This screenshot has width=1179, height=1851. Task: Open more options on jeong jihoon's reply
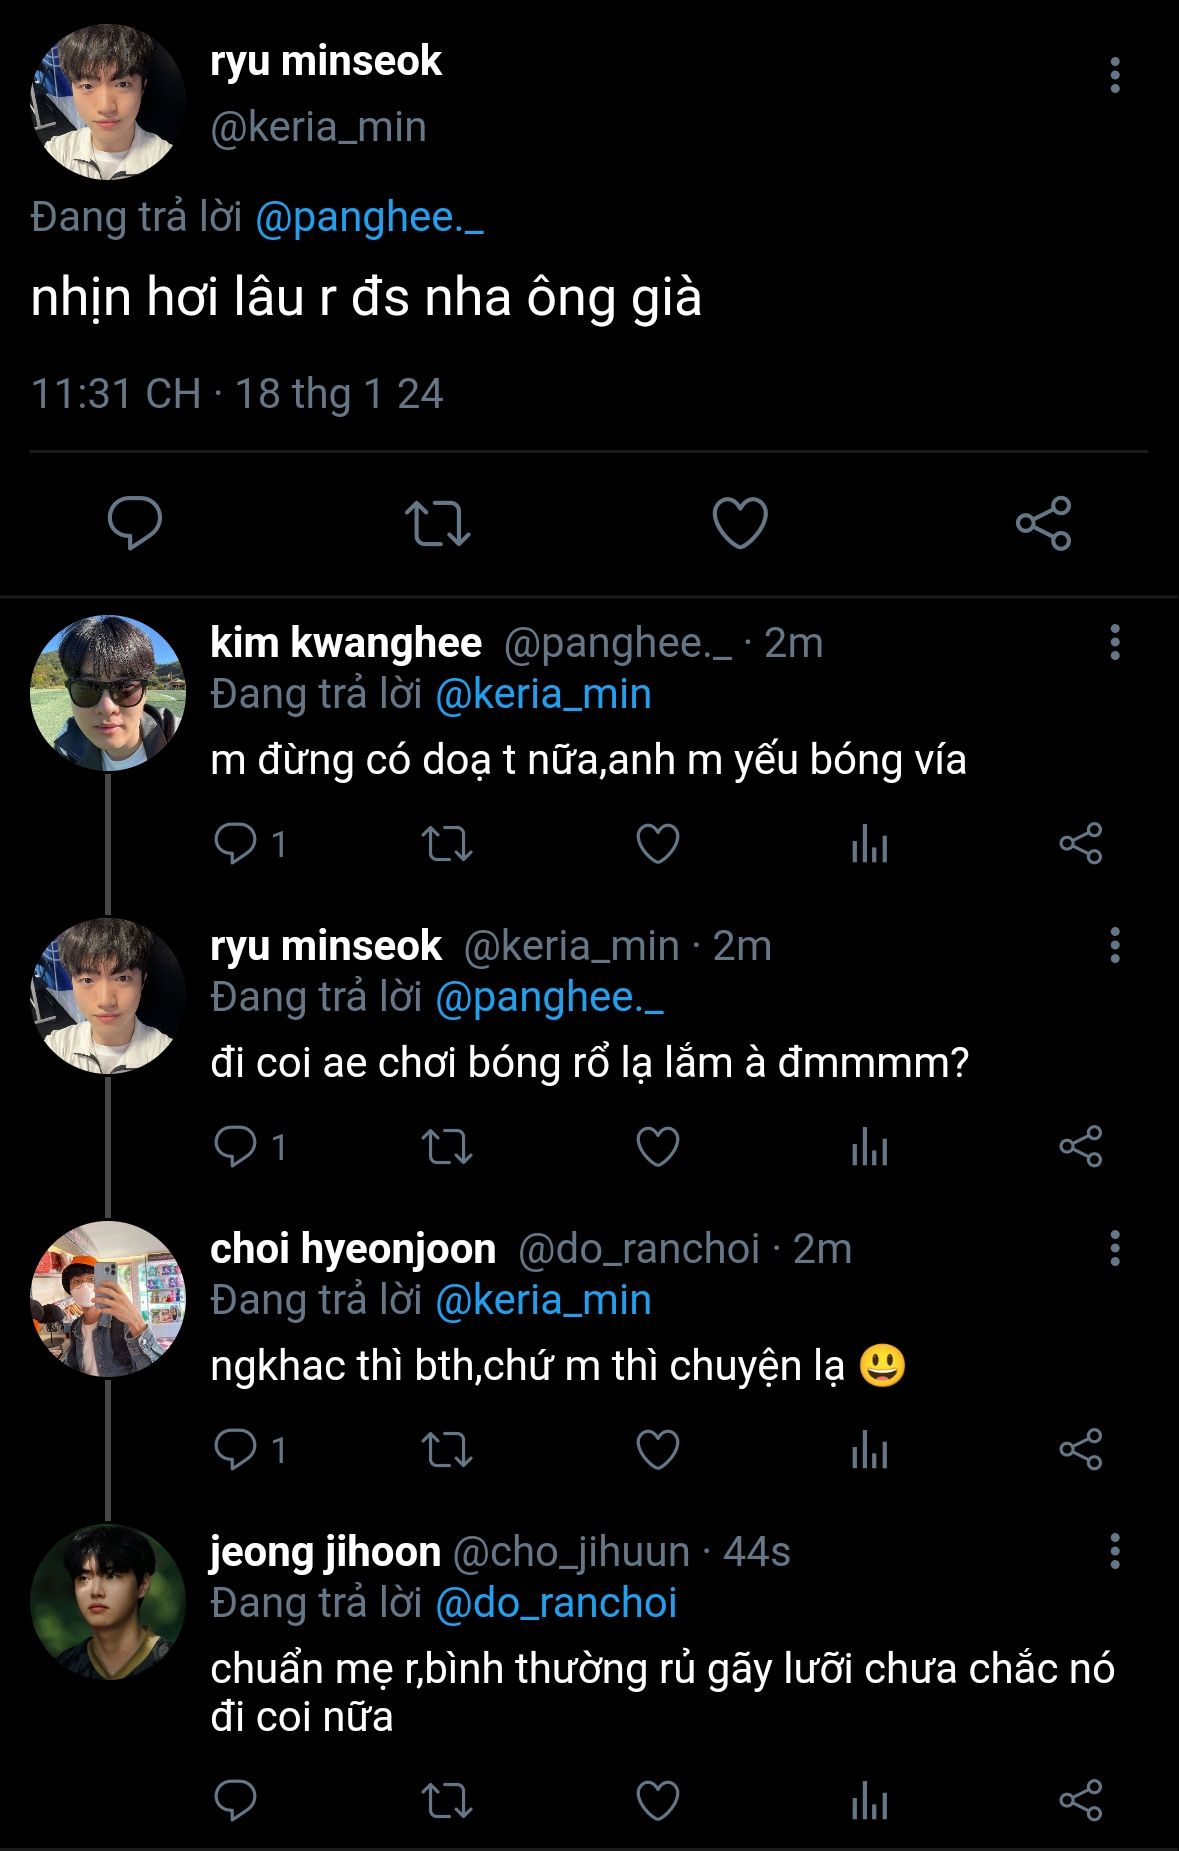[1114, 1552]
